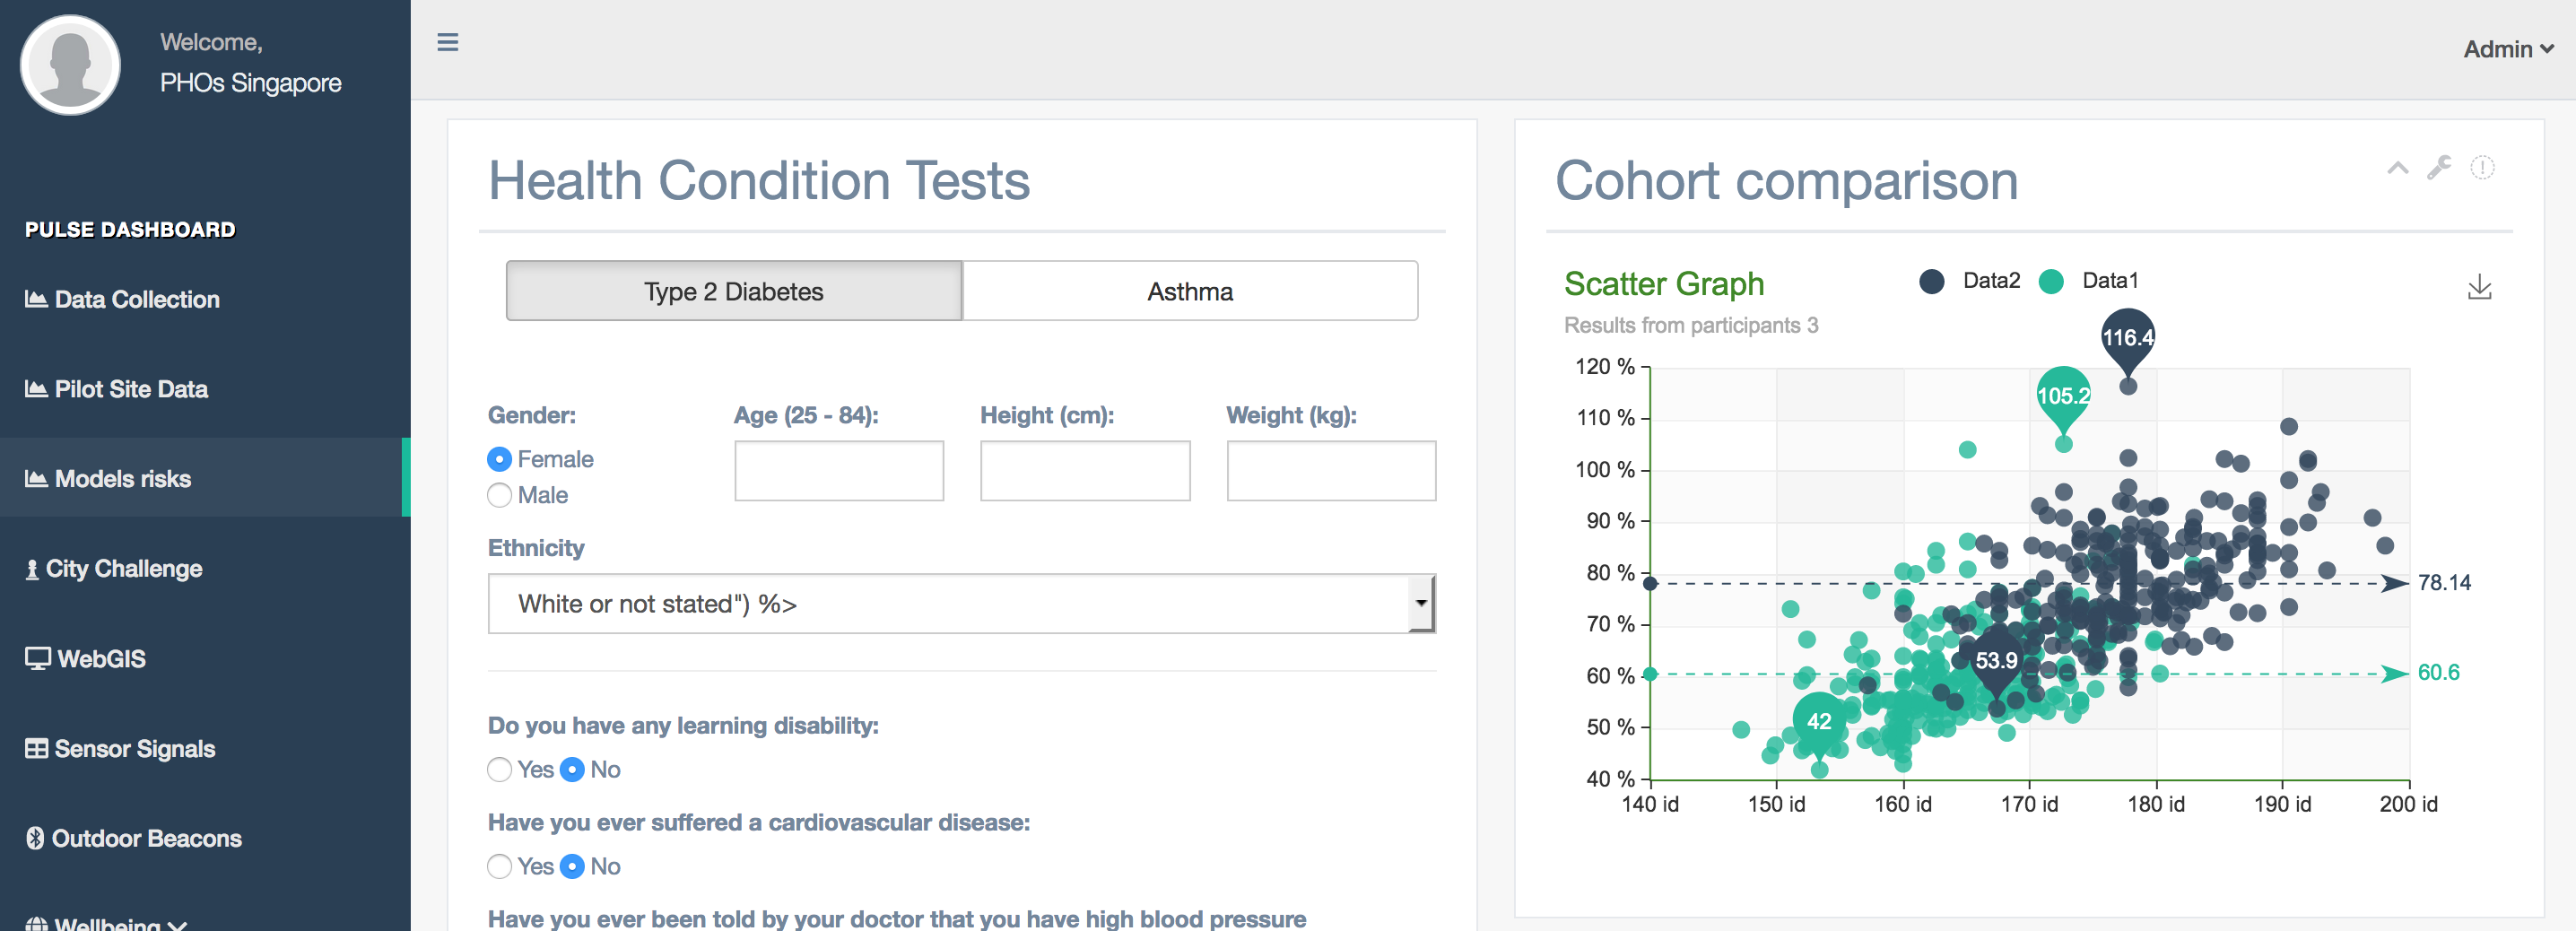Click the WebGIS monitor icon
The width and height of the screenshot is (2576, 931).
(x=37, y=658)
